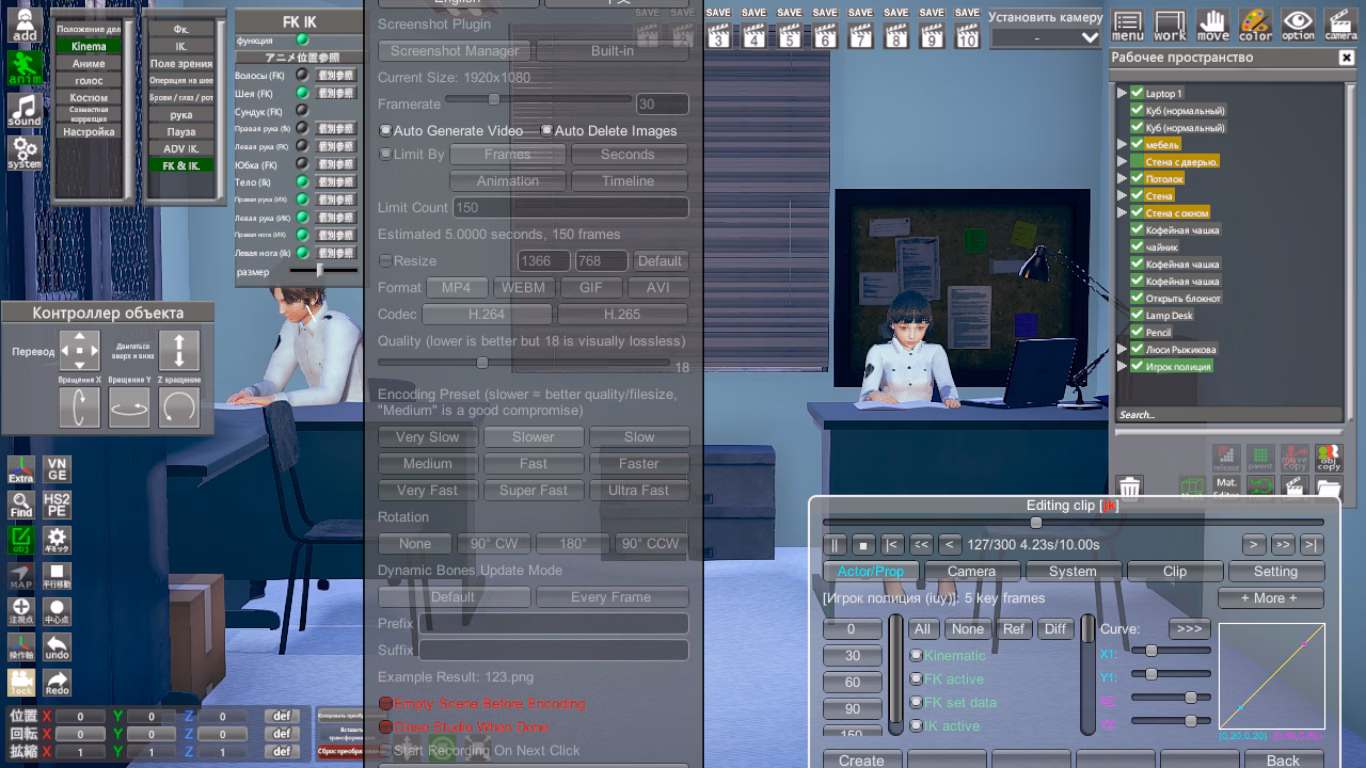Viewport: 1366px width, 768px height.
Task: Click the + More + button
Action: (x=1270, y=598)
